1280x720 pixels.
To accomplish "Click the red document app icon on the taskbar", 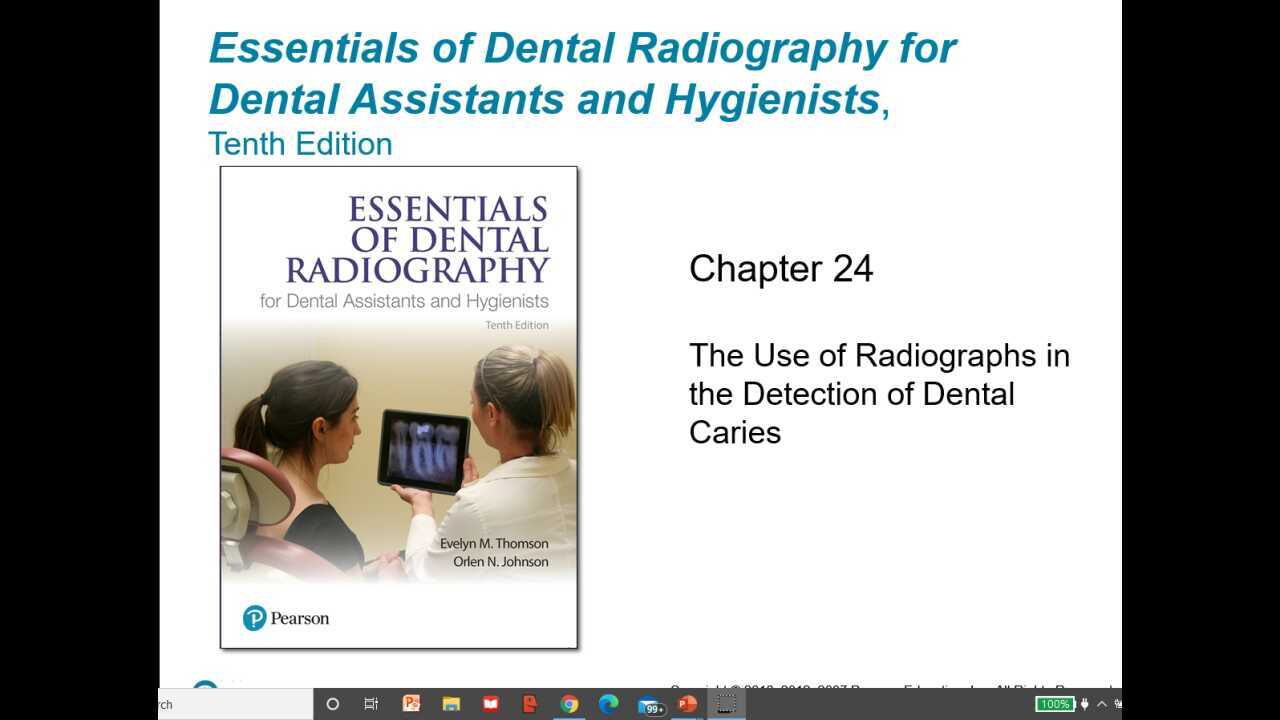I will [x=530, y=704].
